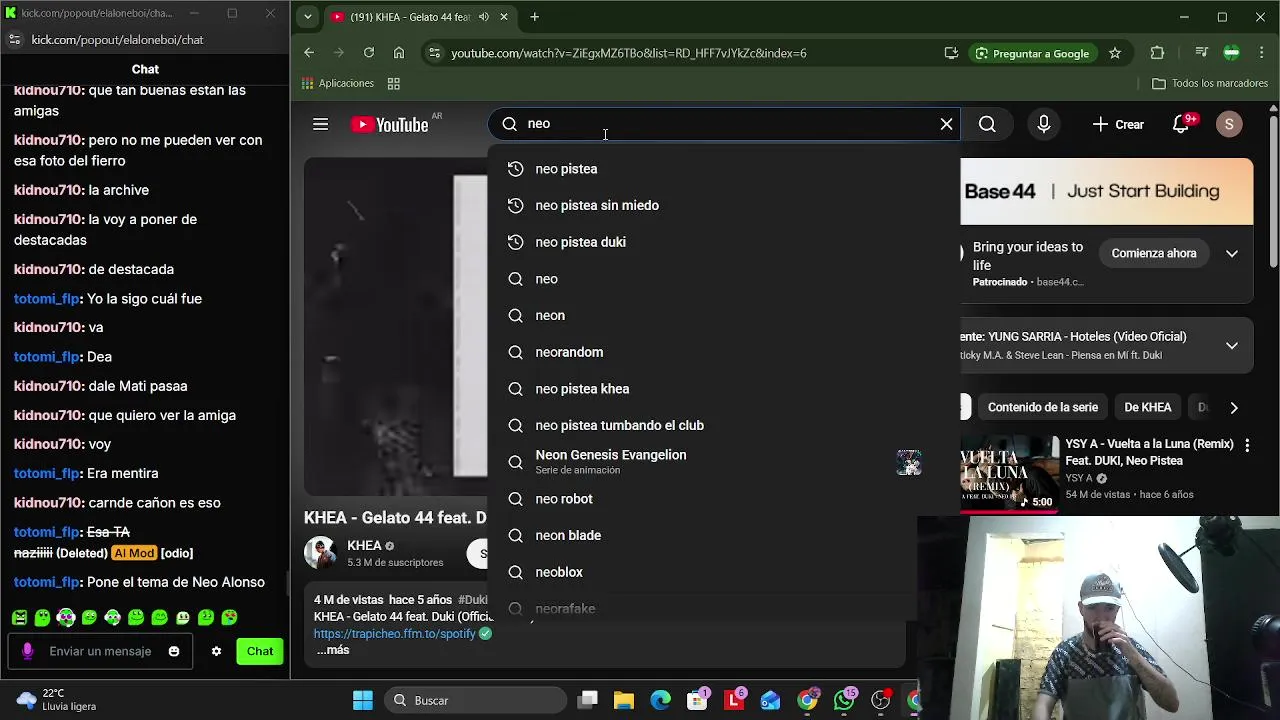Select the 'neon' suggestion
The height and width of the screenshot is (720, 1280).
pos(724,315)
